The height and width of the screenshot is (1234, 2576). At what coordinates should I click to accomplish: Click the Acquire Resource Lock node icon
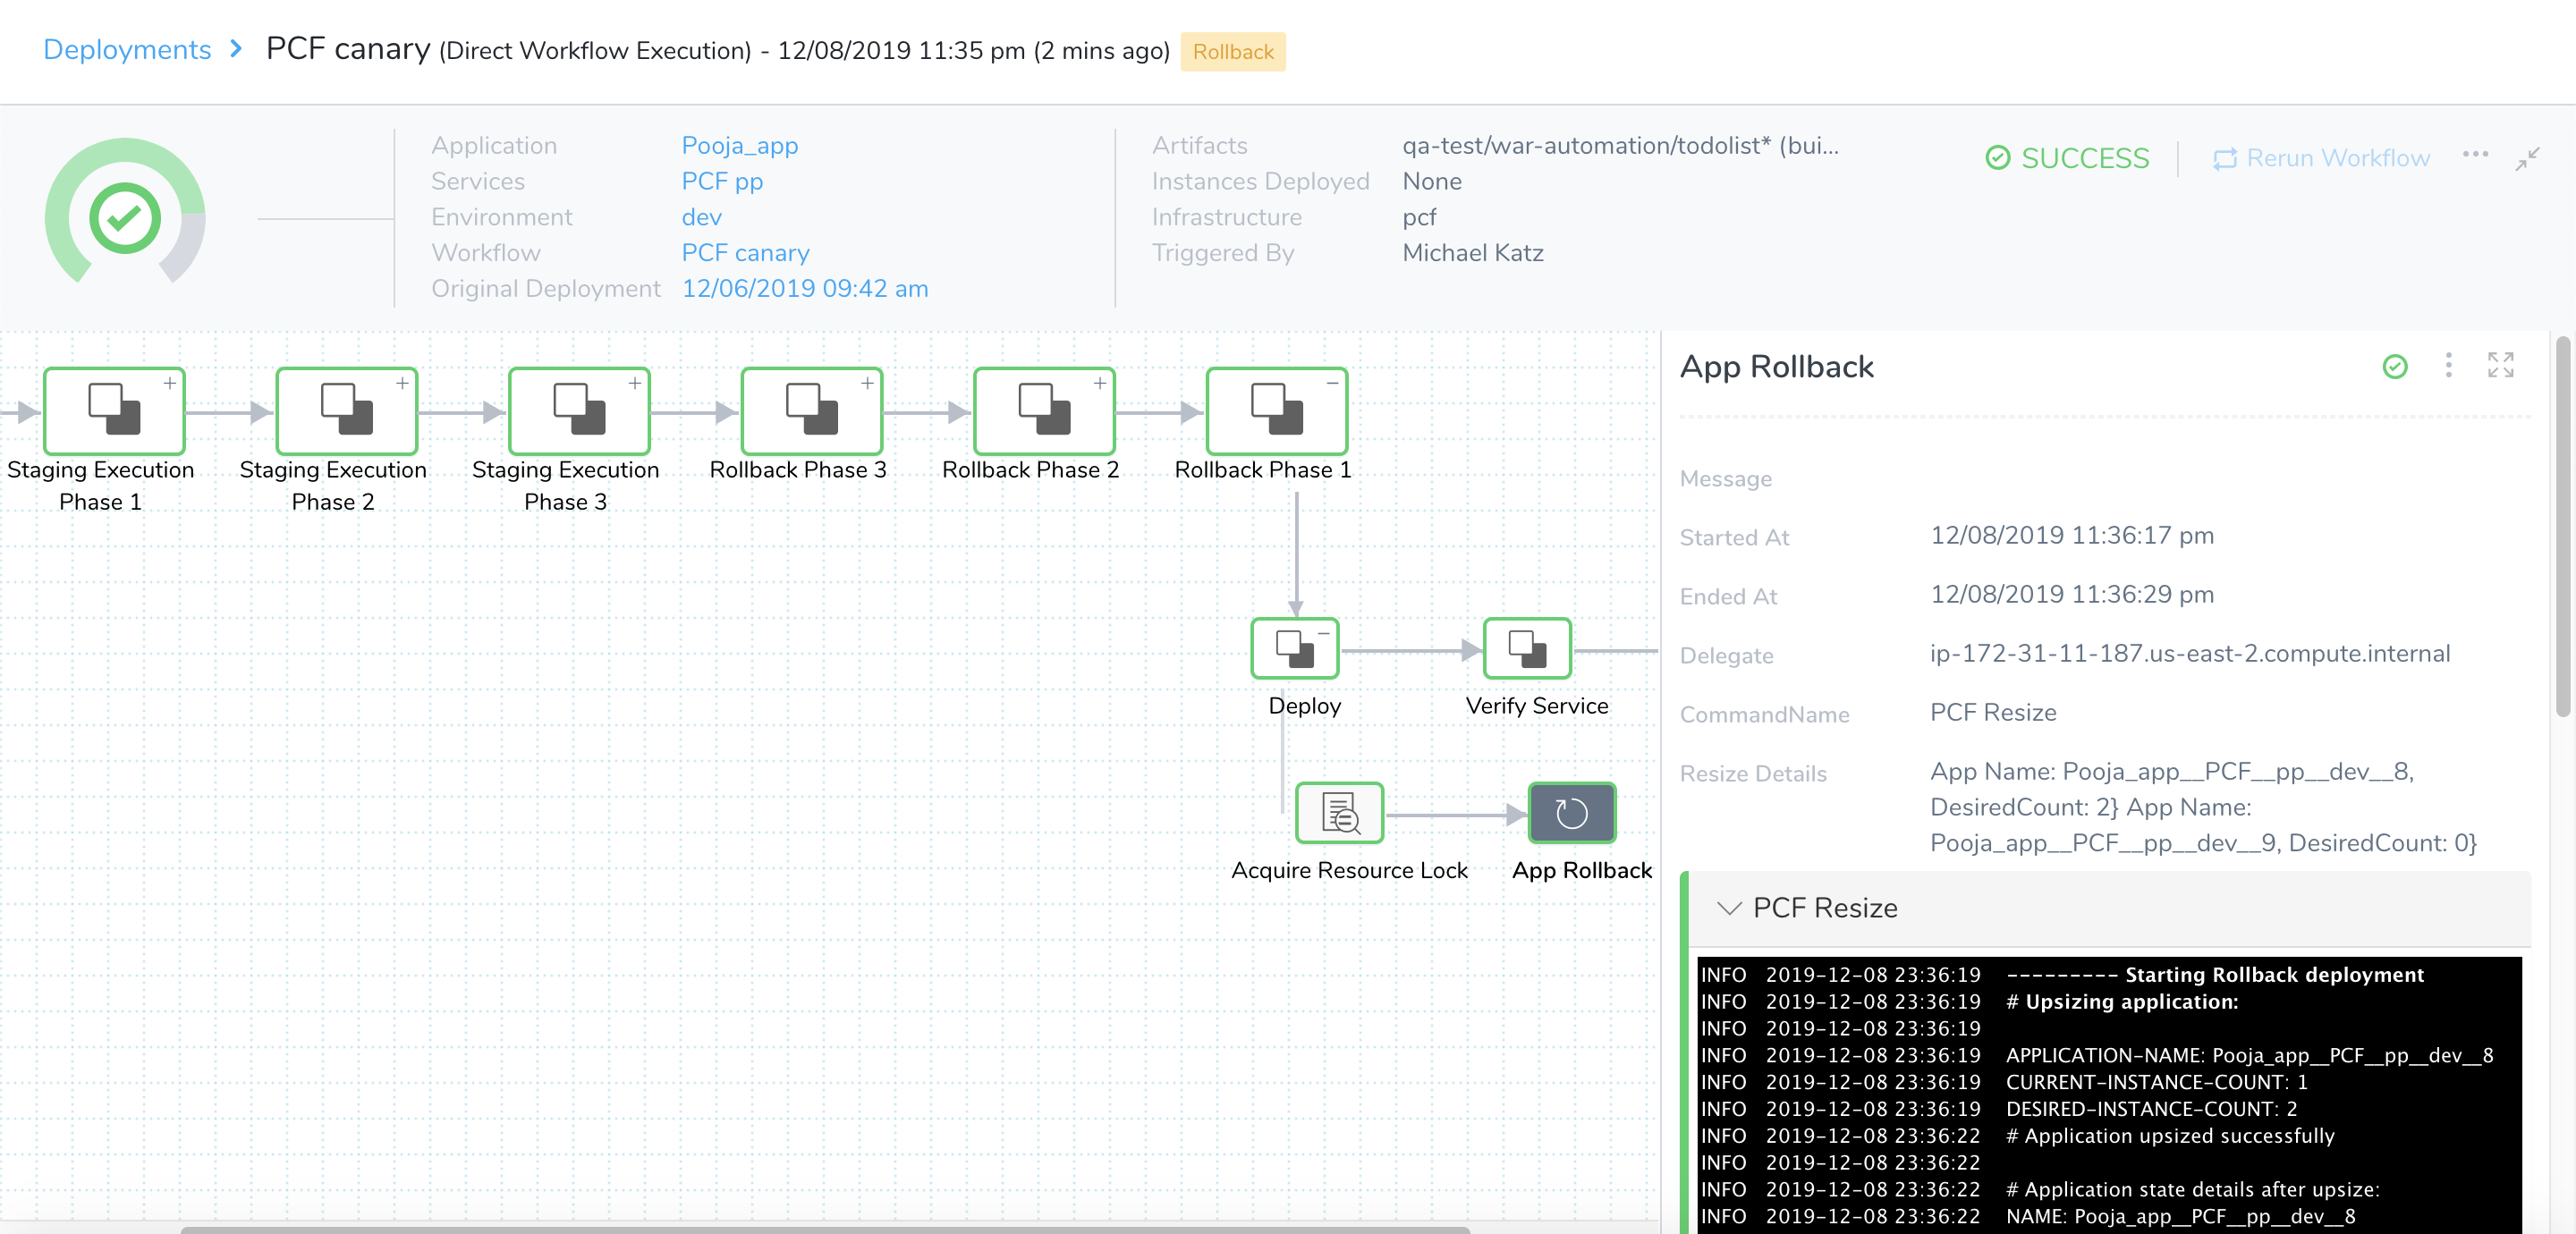1339,812
